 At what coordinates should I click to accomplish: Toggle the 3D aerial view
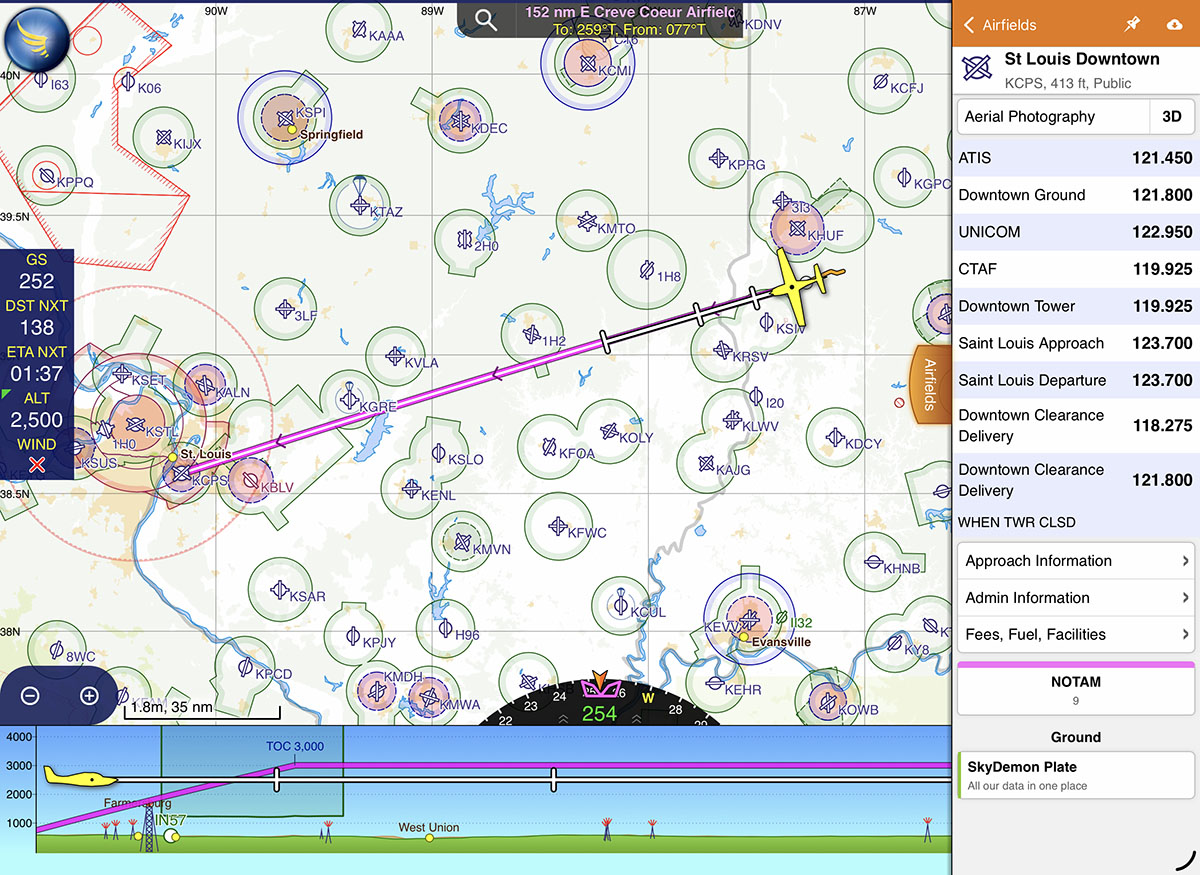click(x=1171, y=117)
